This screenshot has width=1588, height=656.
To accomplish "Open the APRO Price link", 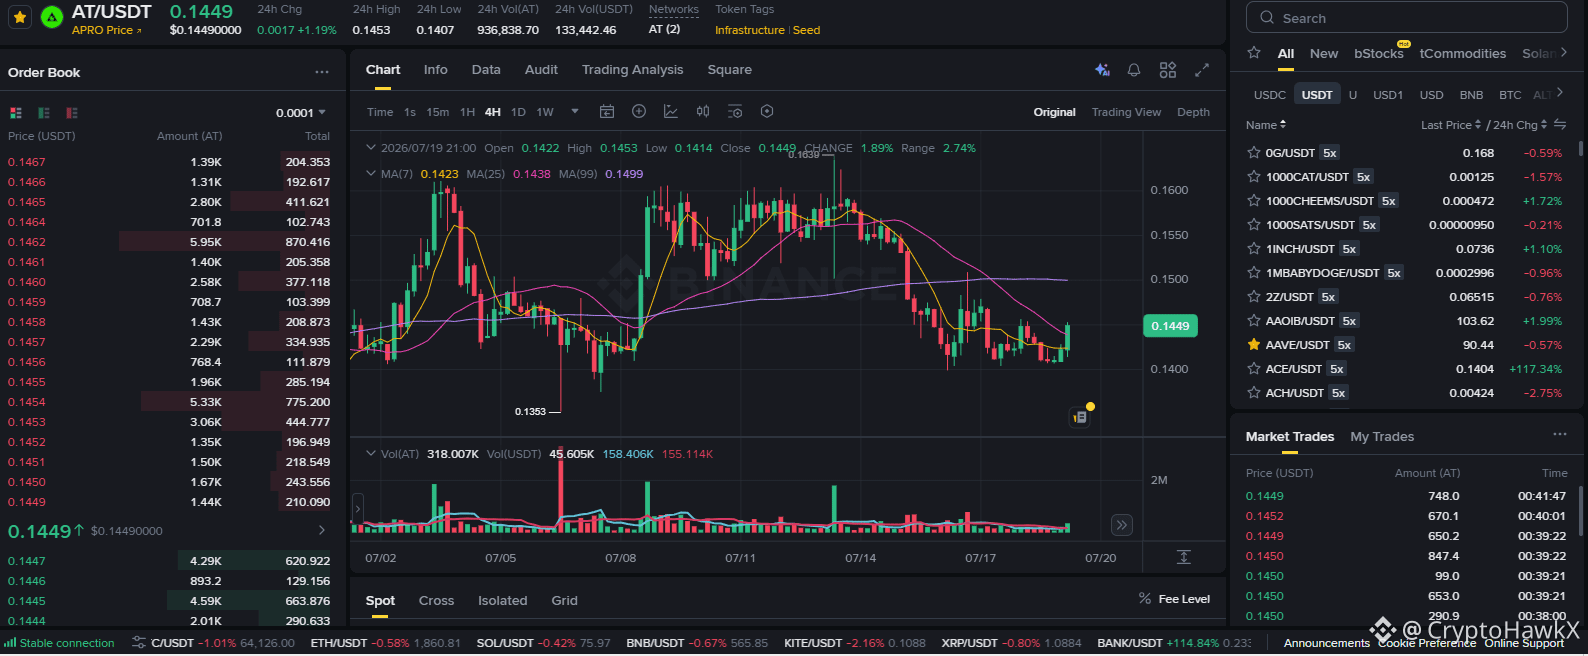I will pos(107,30).
